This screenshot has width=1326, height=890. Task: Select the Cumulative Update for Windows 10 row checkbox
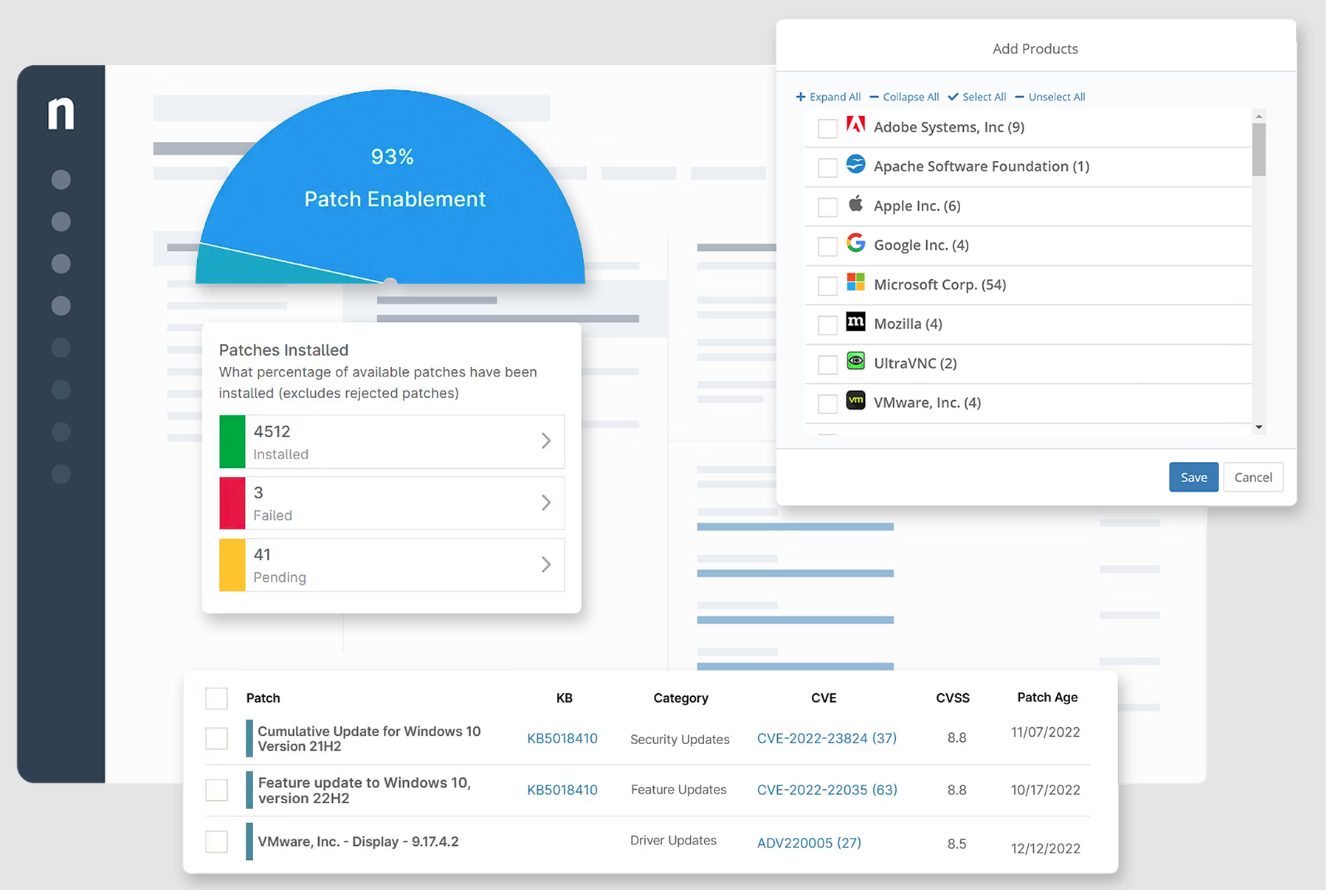tap(216, 738)
